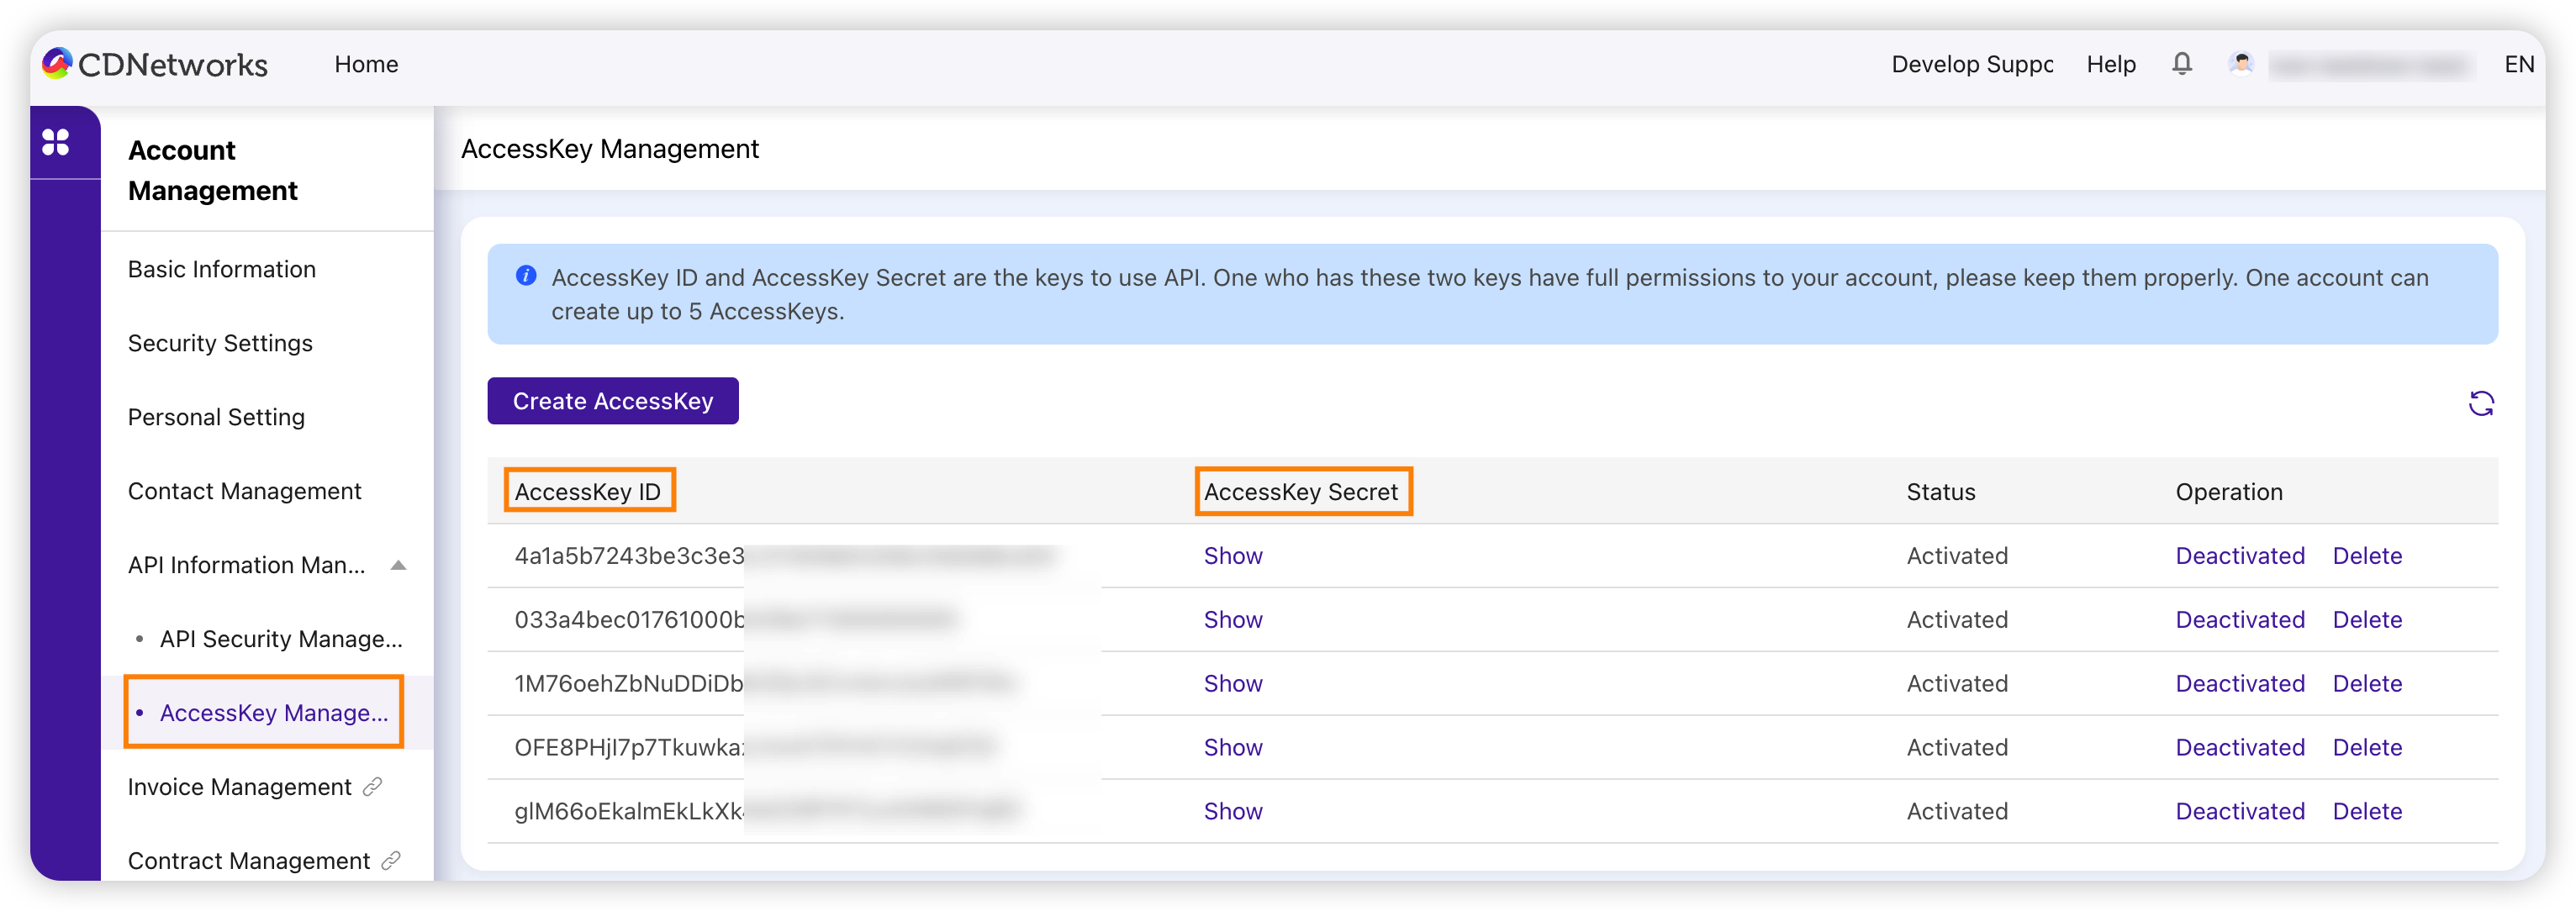Click the blurred account name in header

pyautogui.click(x=2370, y=66)
